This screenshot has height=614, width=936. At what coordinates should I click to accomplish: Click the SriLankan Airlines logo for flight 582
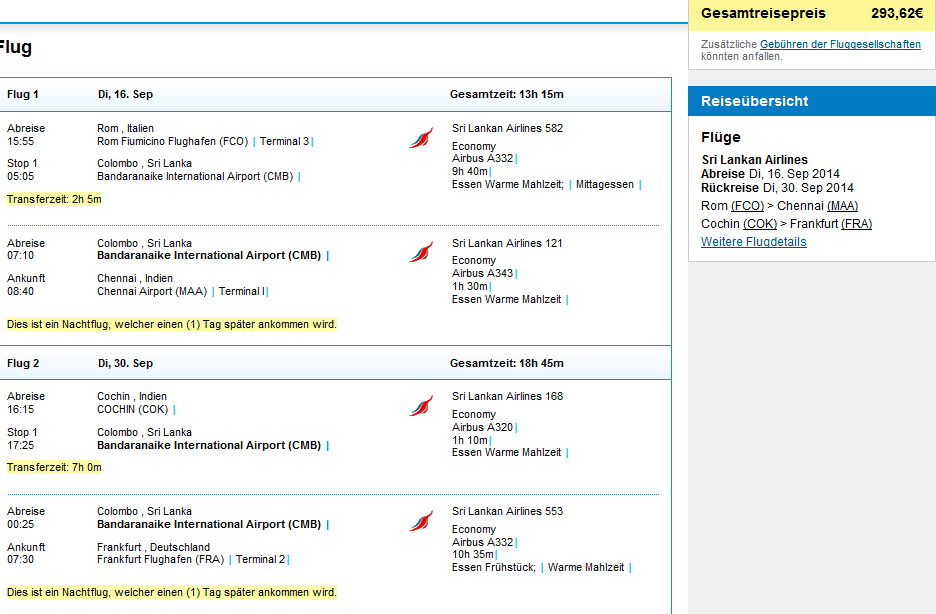(x=421, y=138)
